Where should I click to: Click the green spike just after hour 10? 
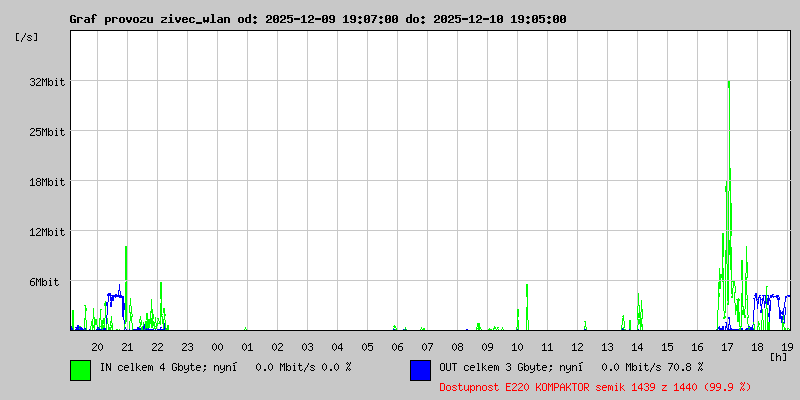(x=527, y=306)
